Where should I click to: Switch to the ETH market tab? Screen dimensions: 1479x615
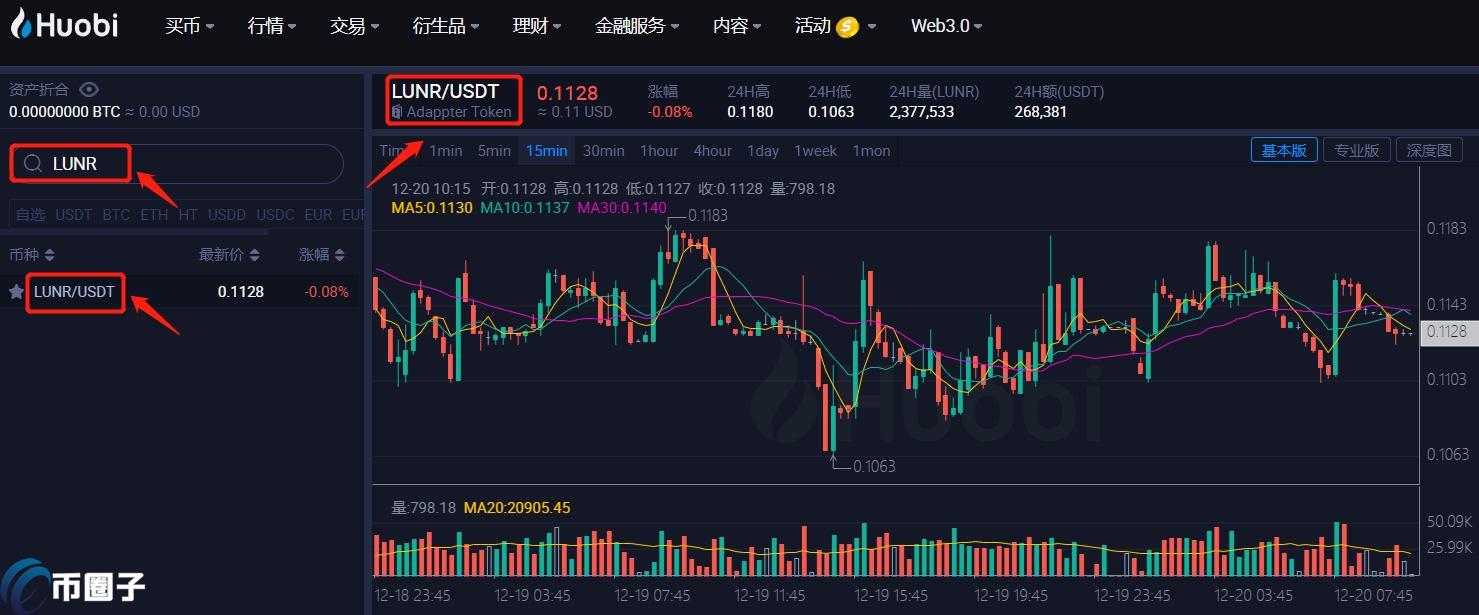pos(154,214)
